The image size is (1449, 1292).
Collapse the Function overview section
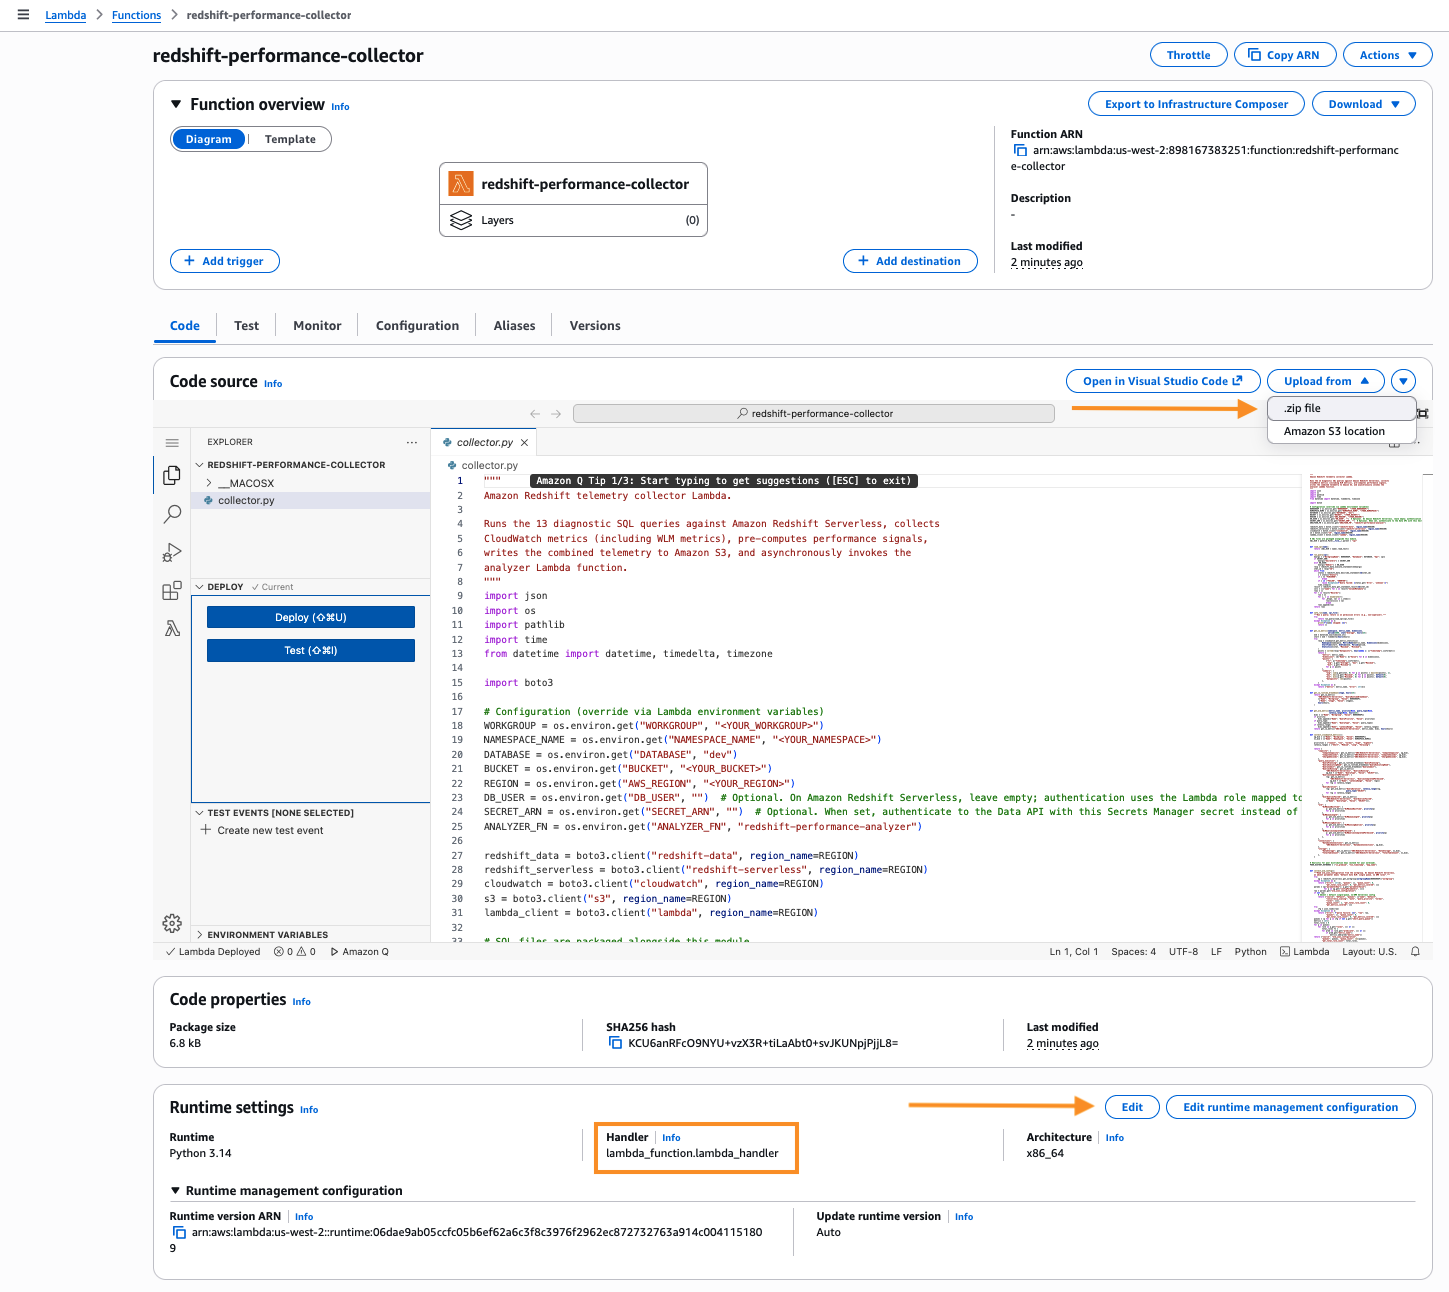[x=176, y=104]
